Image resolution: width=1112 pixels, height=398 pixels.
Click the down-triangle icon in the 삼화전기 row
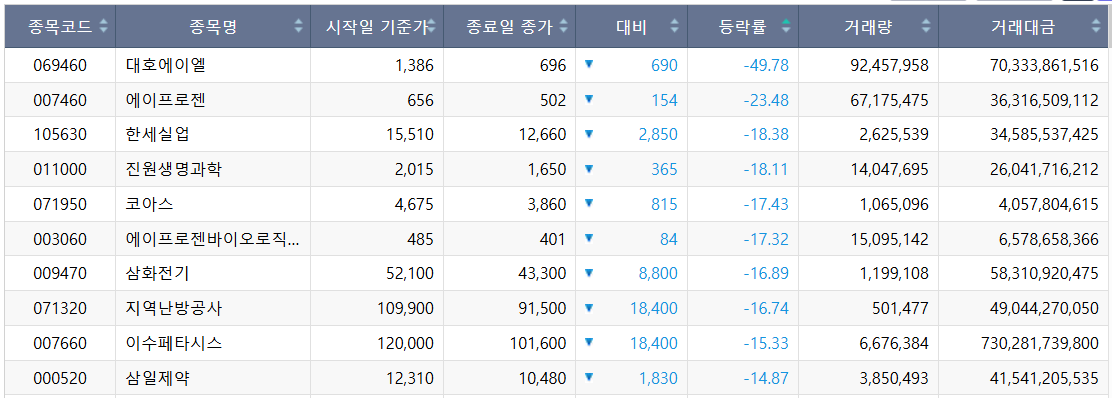pyautogui.click(x=589, y=272)
